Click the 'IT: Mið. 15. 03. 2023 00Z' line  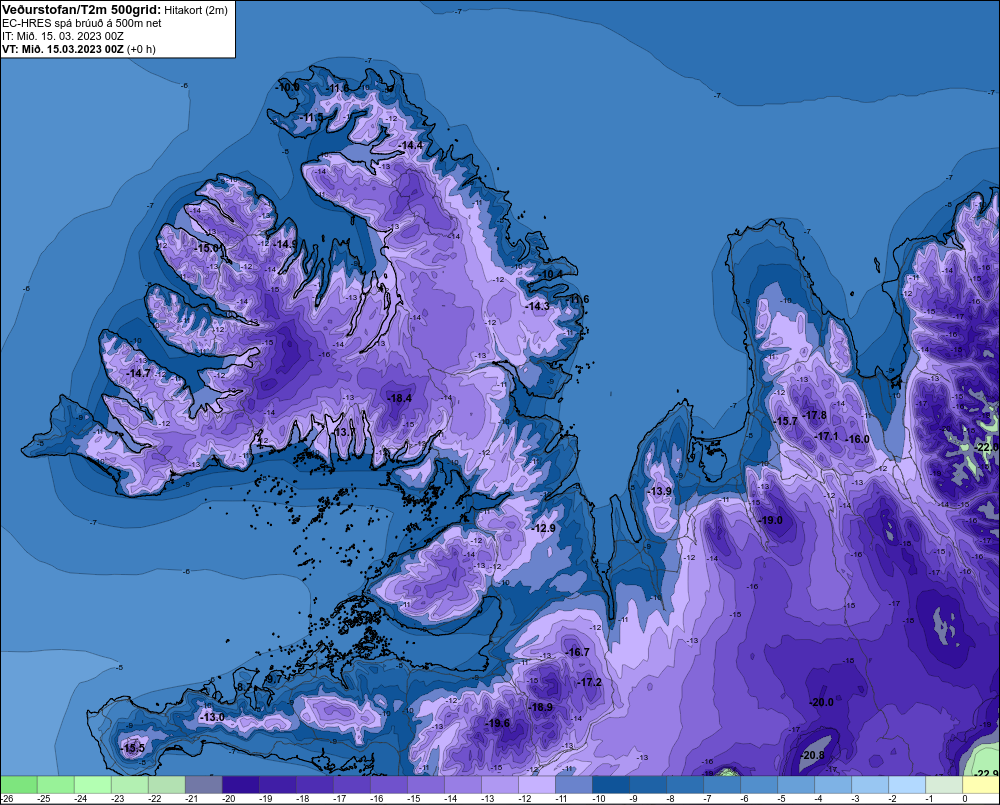coord(62,36)
